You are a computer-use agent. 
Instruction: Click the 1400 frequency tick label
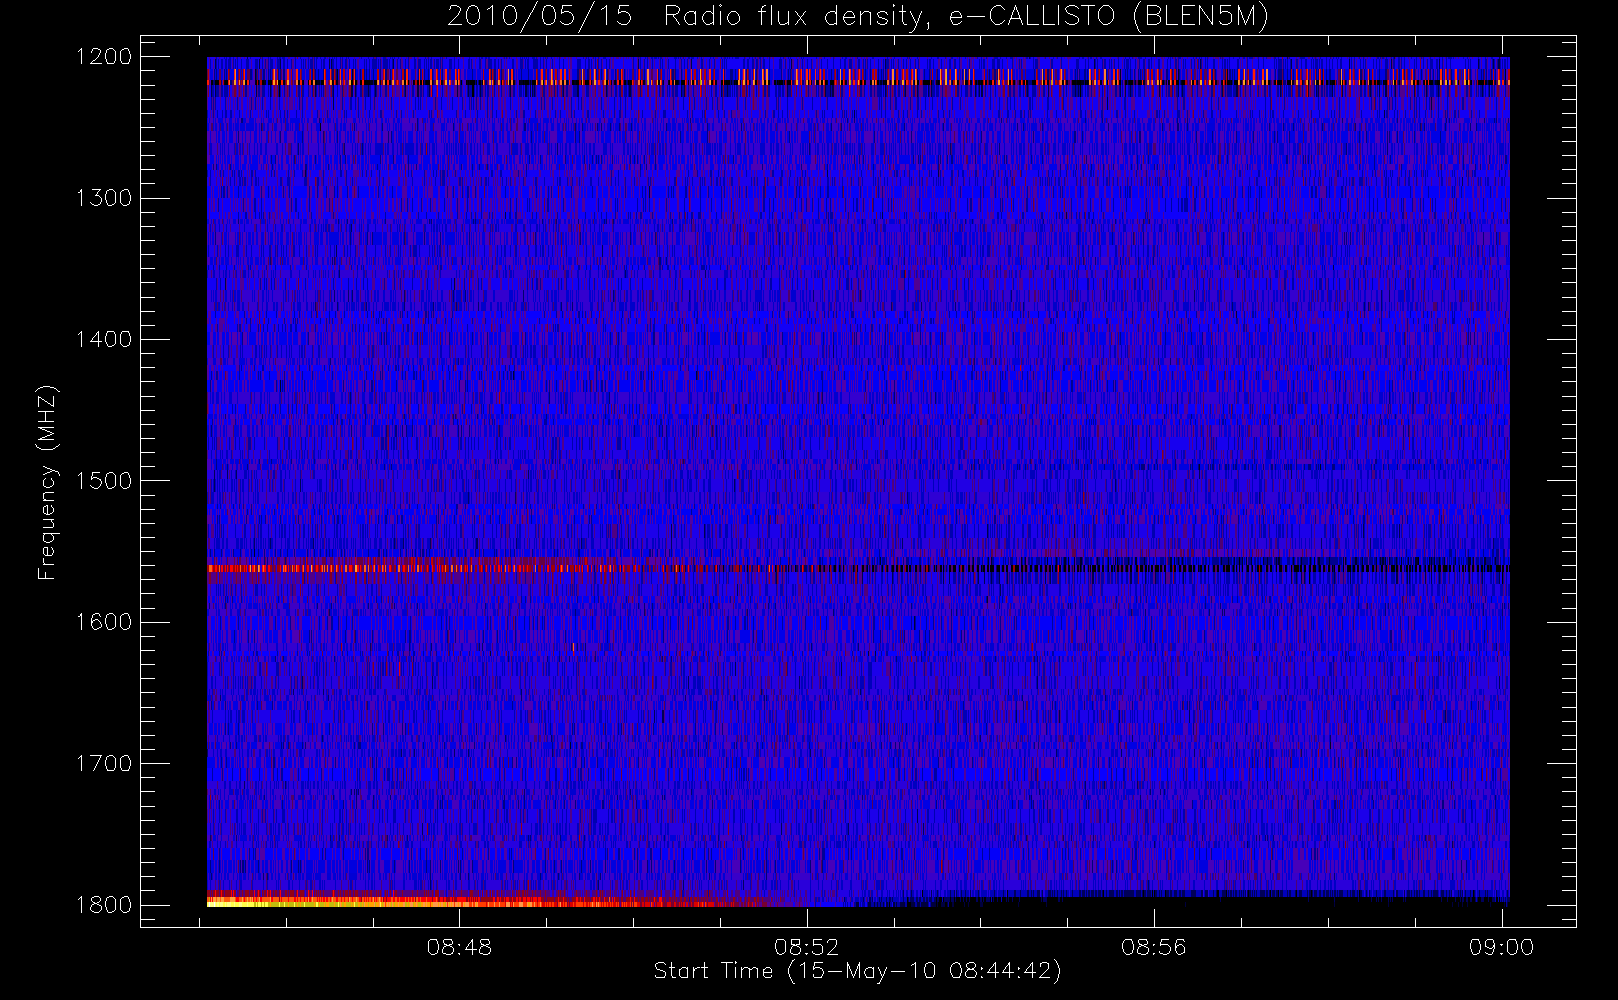click(x=104, y=340)
